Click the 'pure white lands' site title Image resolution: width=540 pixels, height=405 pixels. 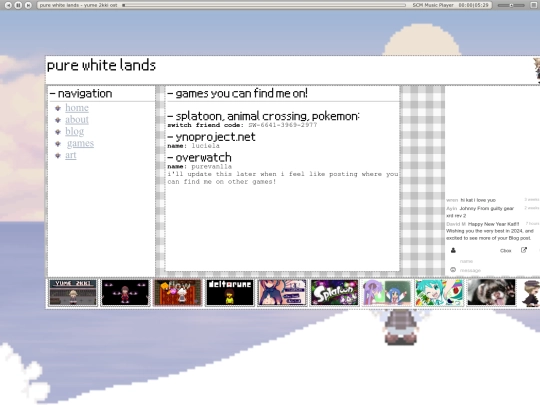101,65
